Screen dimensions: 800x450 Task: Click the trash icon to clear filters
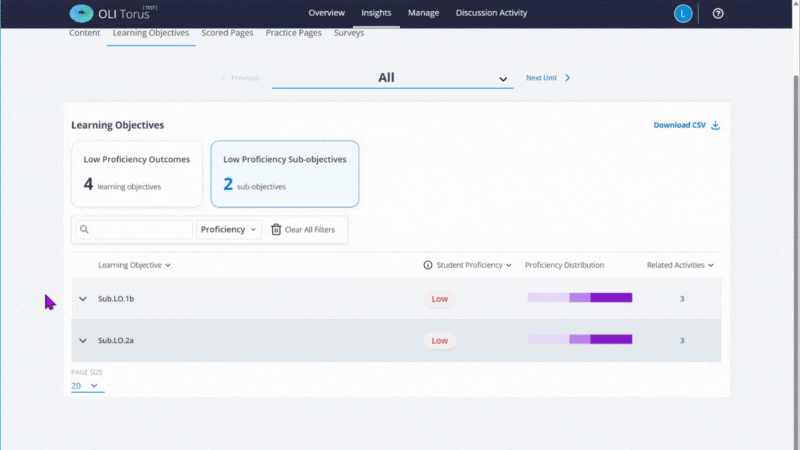276,229
